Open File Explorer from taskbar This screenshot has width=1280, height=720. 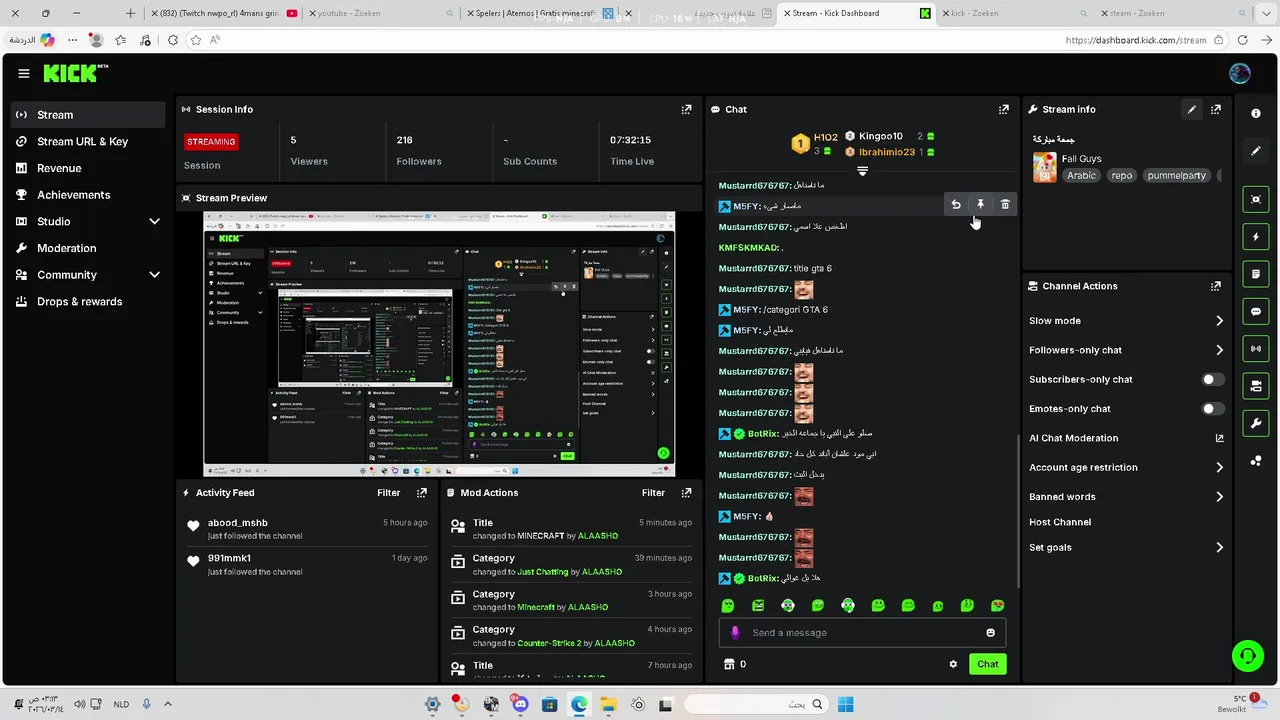[x=608, y=704]
